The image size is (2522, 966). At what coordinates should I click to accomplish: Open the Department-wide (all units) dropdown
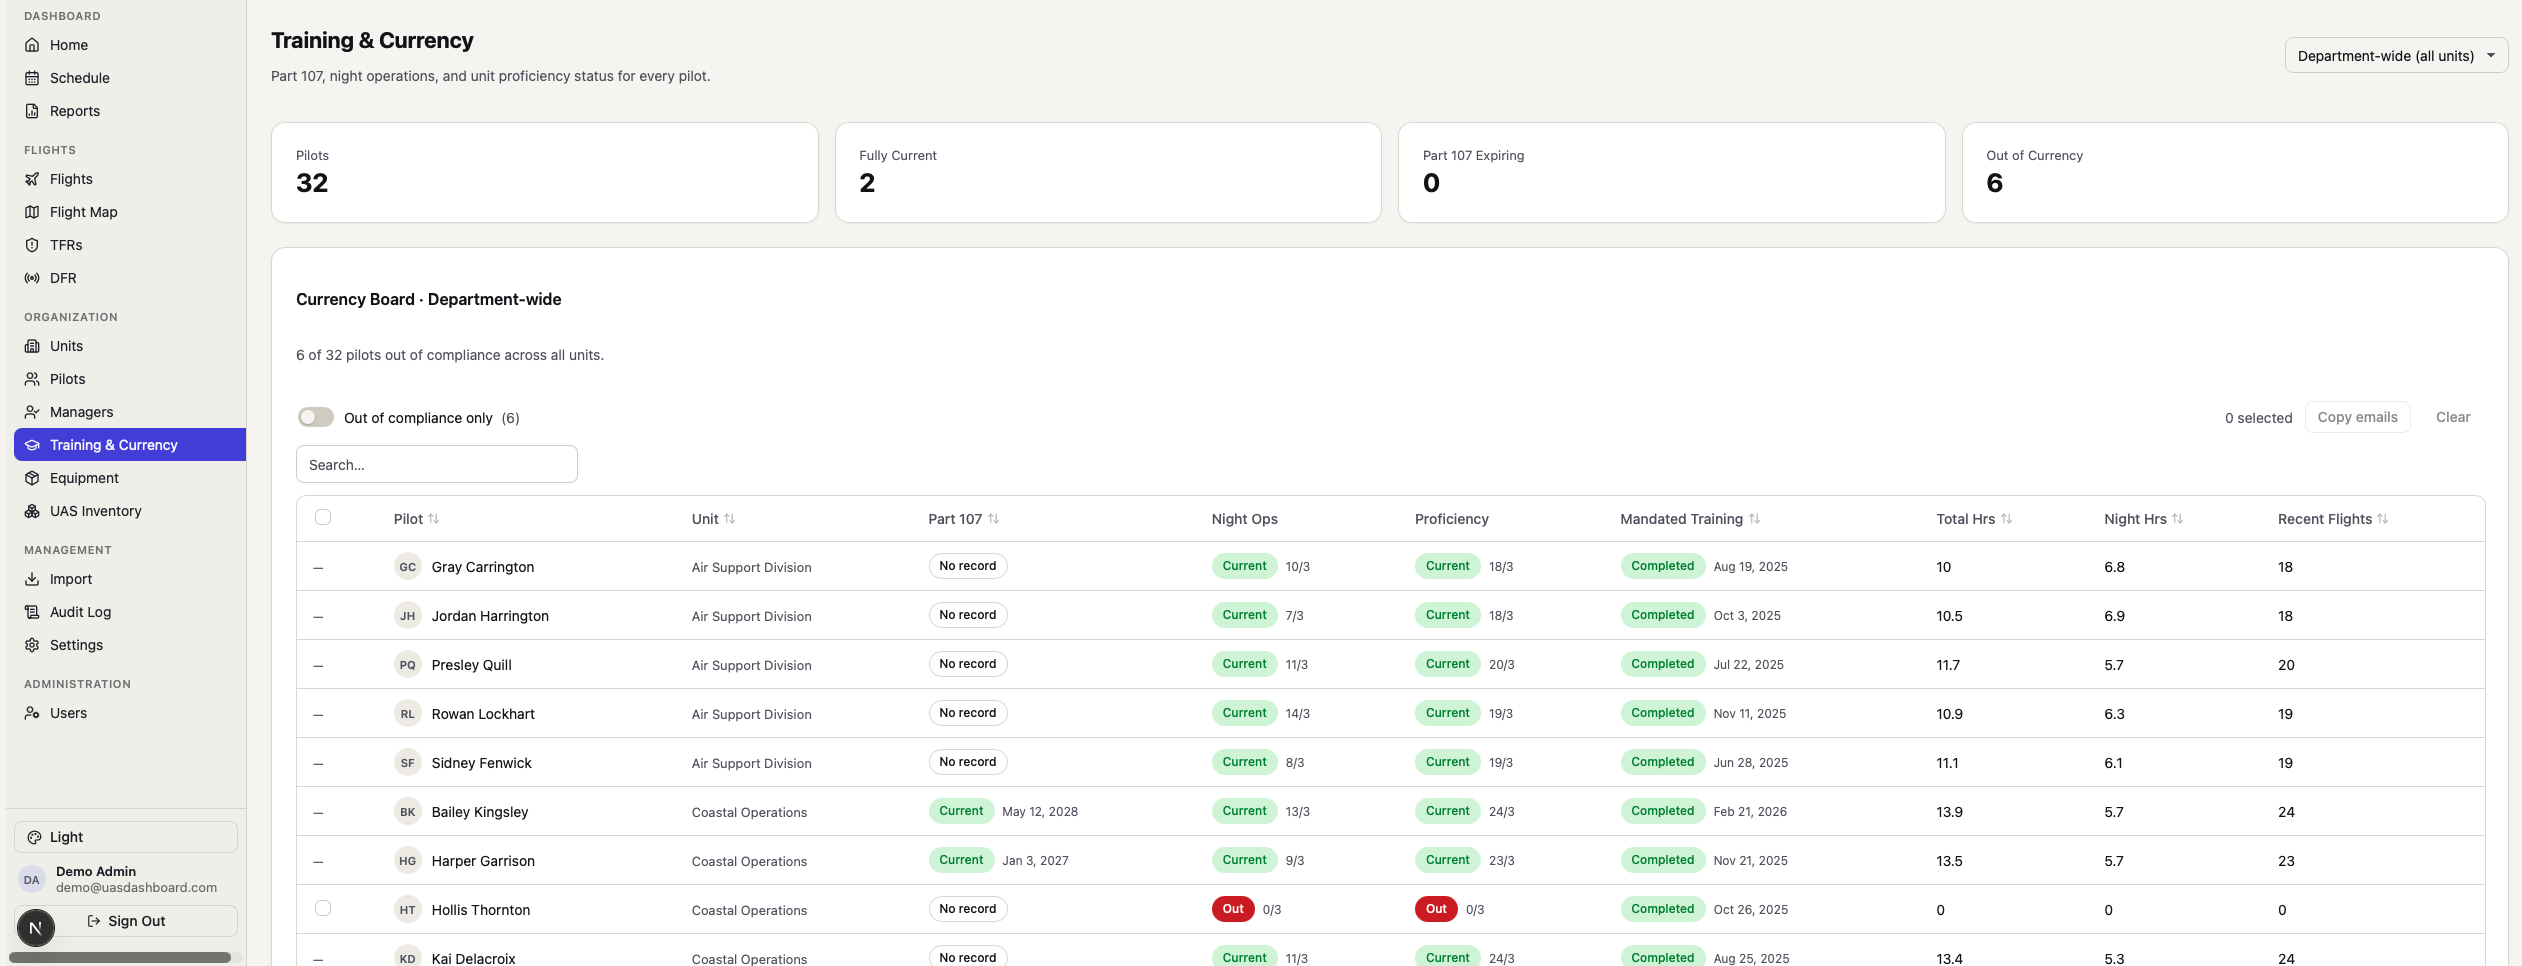click(x=2396, y=56)
